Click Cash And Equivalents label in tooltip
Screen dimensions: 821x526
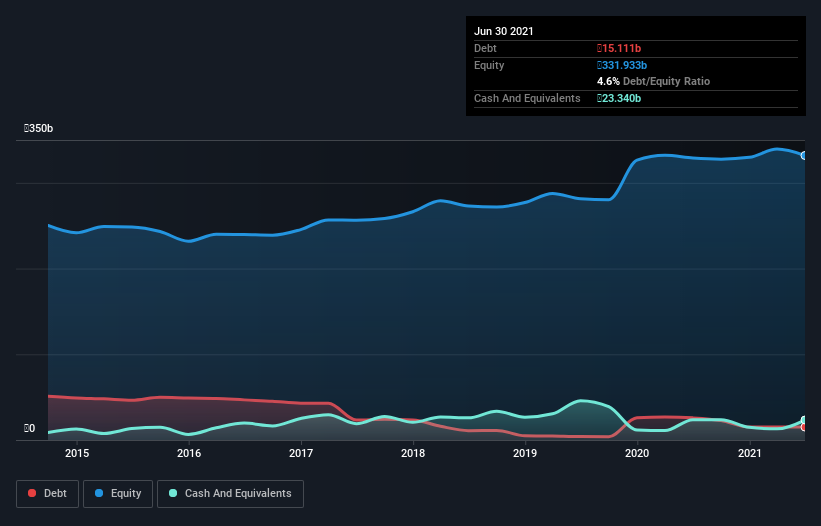527,98
